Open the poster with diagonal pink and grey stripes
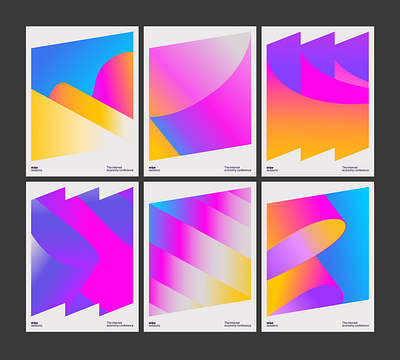This screenshot has width=400, height=360. click(200, 257)
